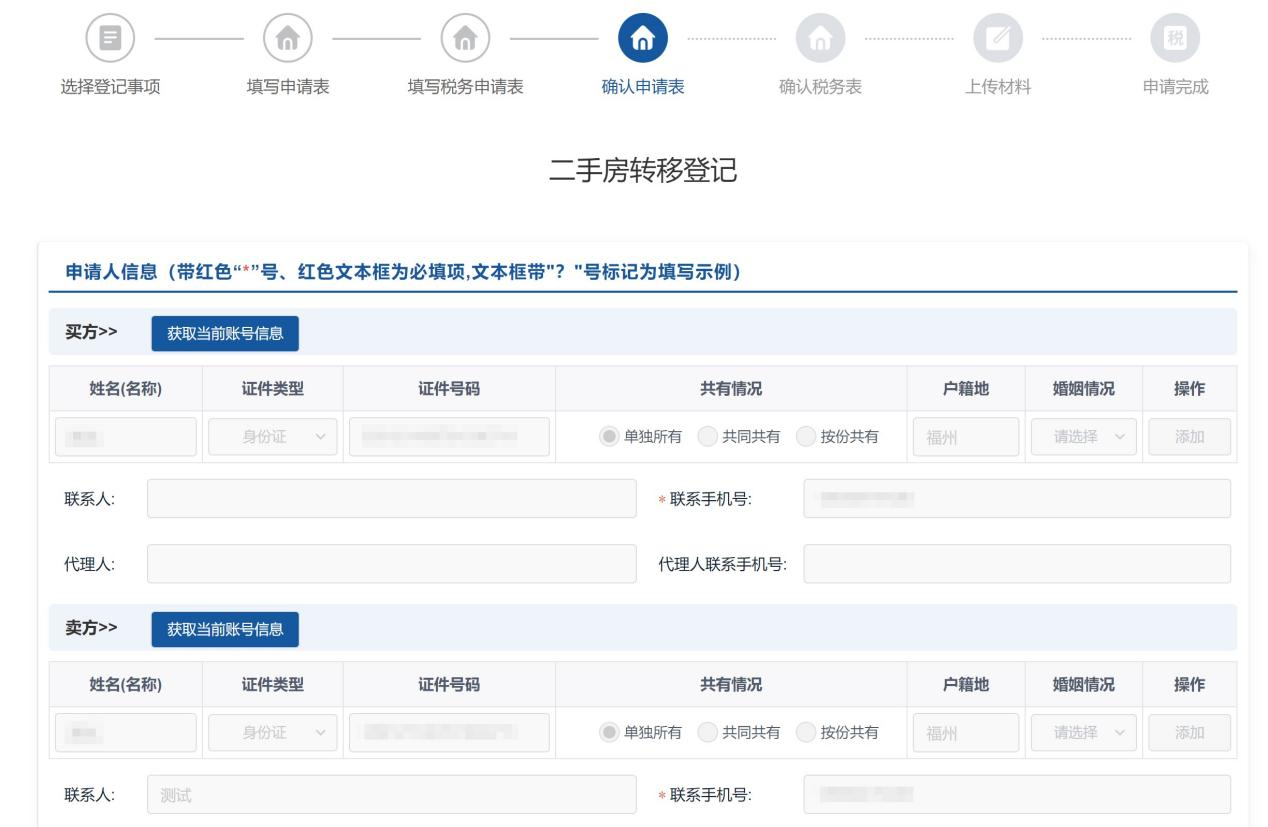Click the active 确认申请表 step icon
Screen dimensions: 1268x827
tap(642, 41)
